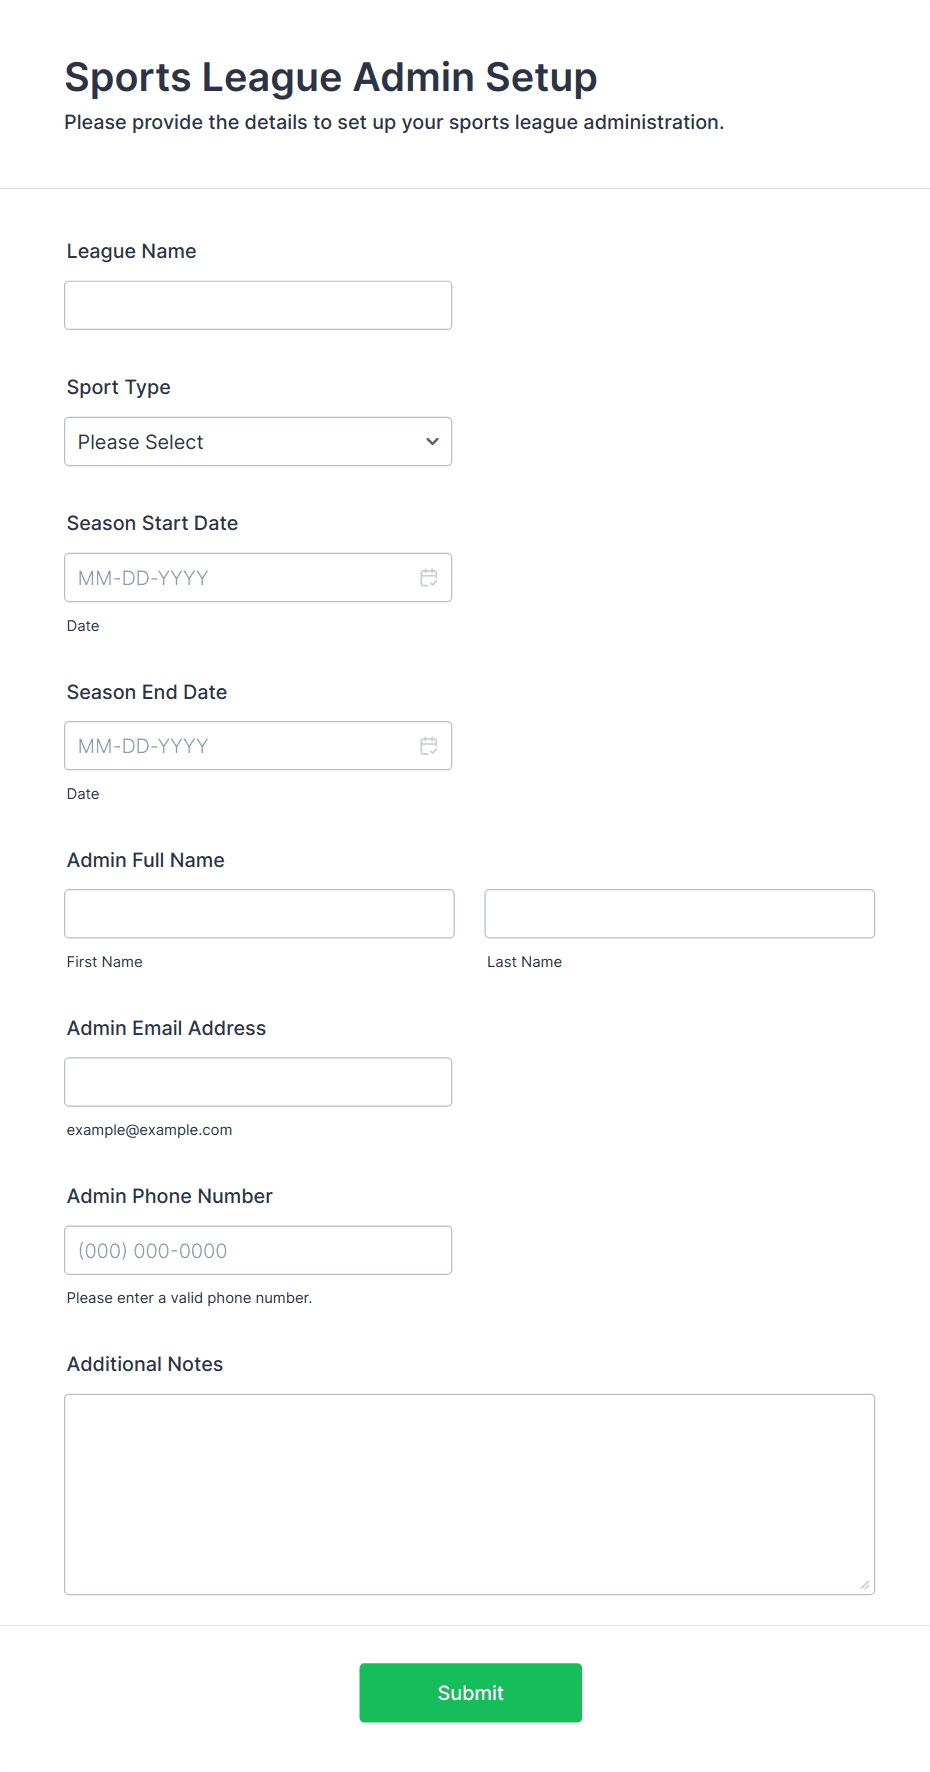
Task: Click the Admin Full Name label
Action: [145, 861]
